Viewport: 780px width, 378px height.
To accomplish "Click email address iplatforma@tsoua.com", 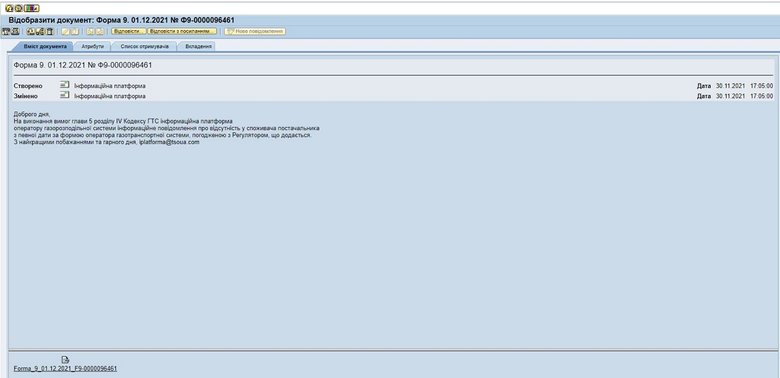I will pyautogui.click(x=168, y=142).
